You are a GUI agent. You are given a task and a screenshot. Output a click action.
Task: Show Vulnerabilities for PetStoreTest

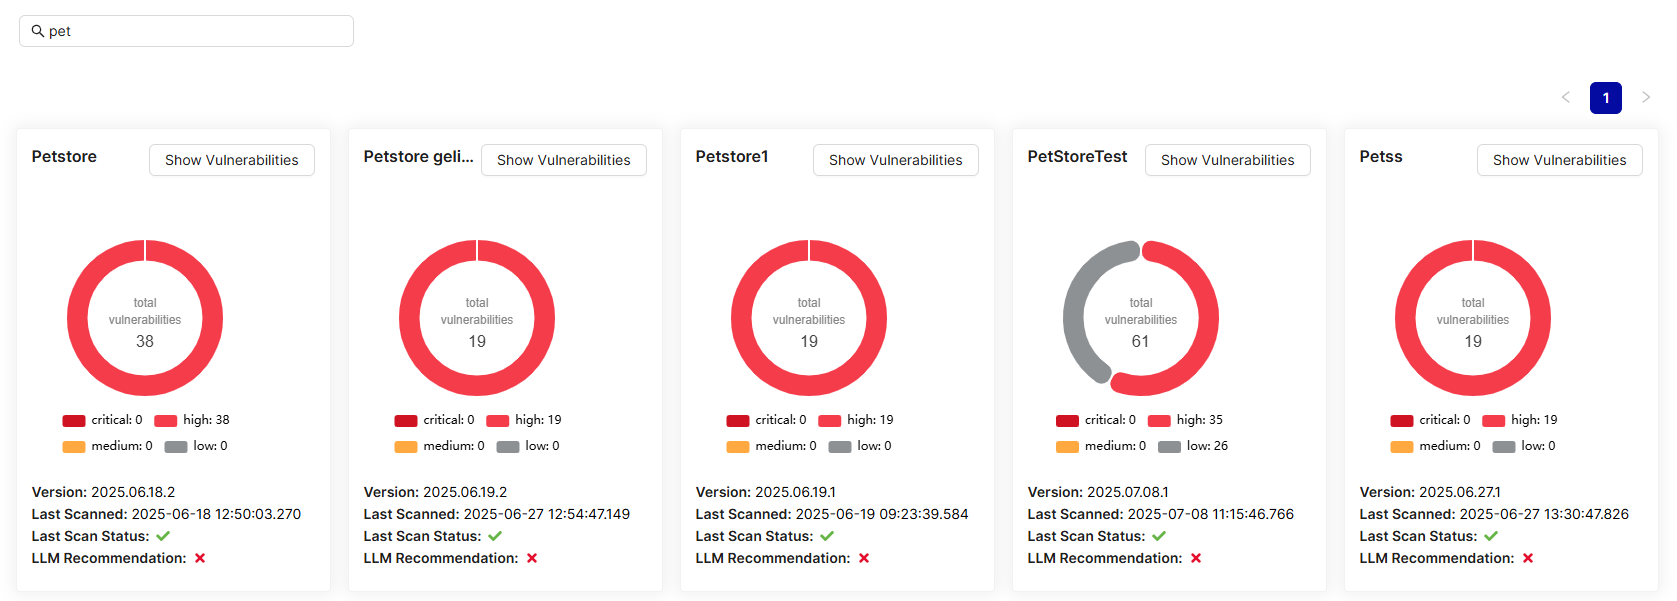coord(1227,160)
